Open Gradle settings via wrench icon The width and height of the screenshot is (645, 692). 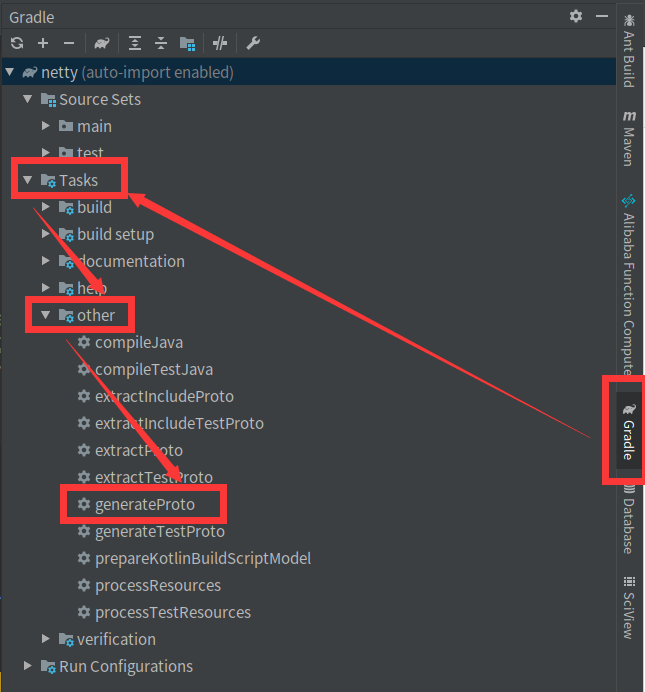[x=253, y=43]
